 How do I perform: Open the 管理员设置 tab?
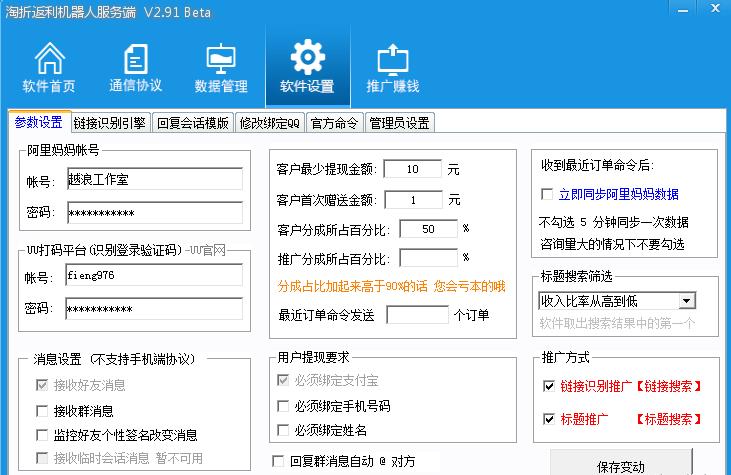pos(399,123)
